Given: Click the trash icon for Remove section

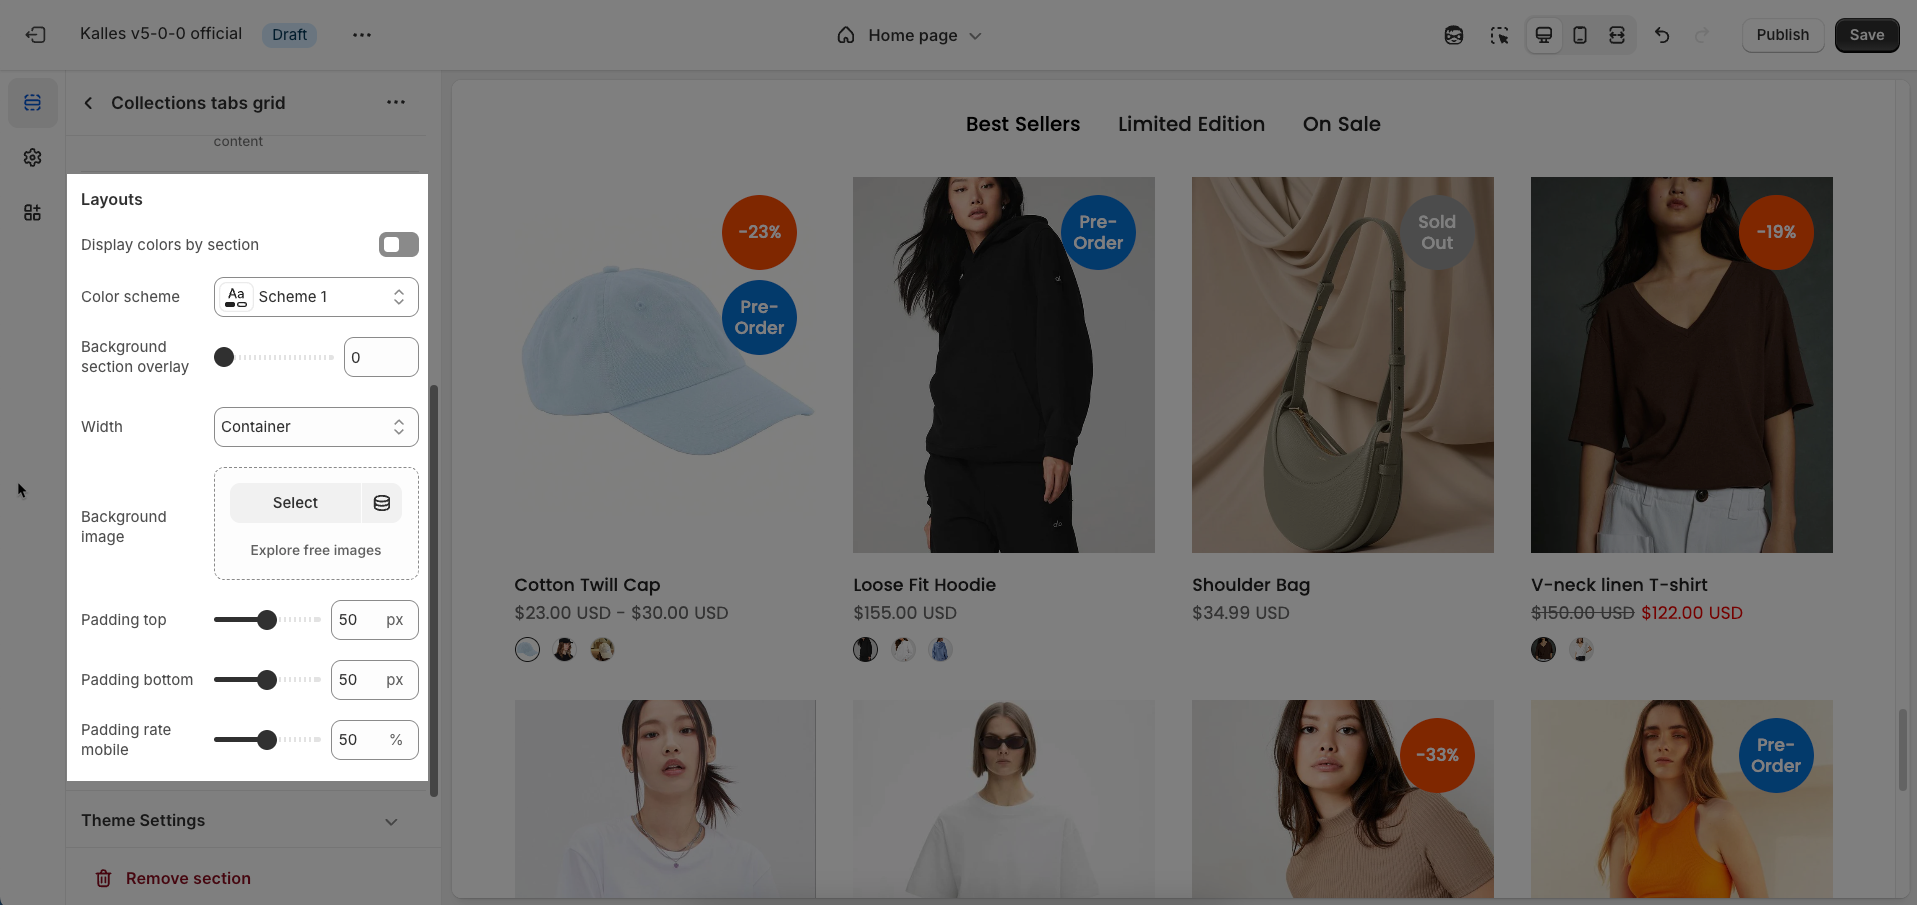Looking at the screenshot, I should [x=103, y=878].
